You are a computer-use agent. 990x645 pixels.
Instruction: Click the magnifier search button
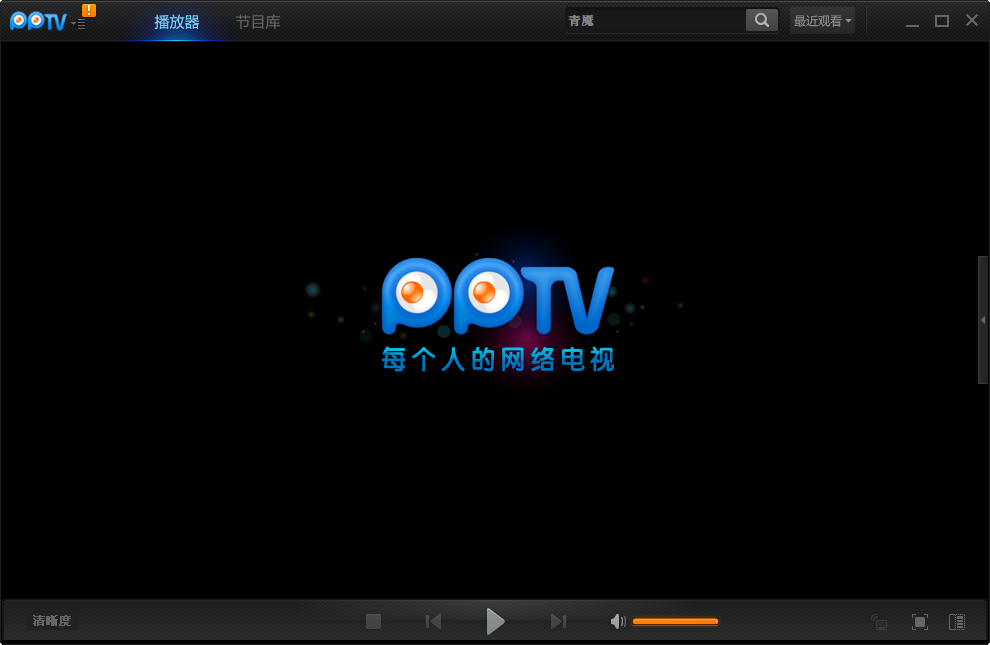tap(761, 21)
